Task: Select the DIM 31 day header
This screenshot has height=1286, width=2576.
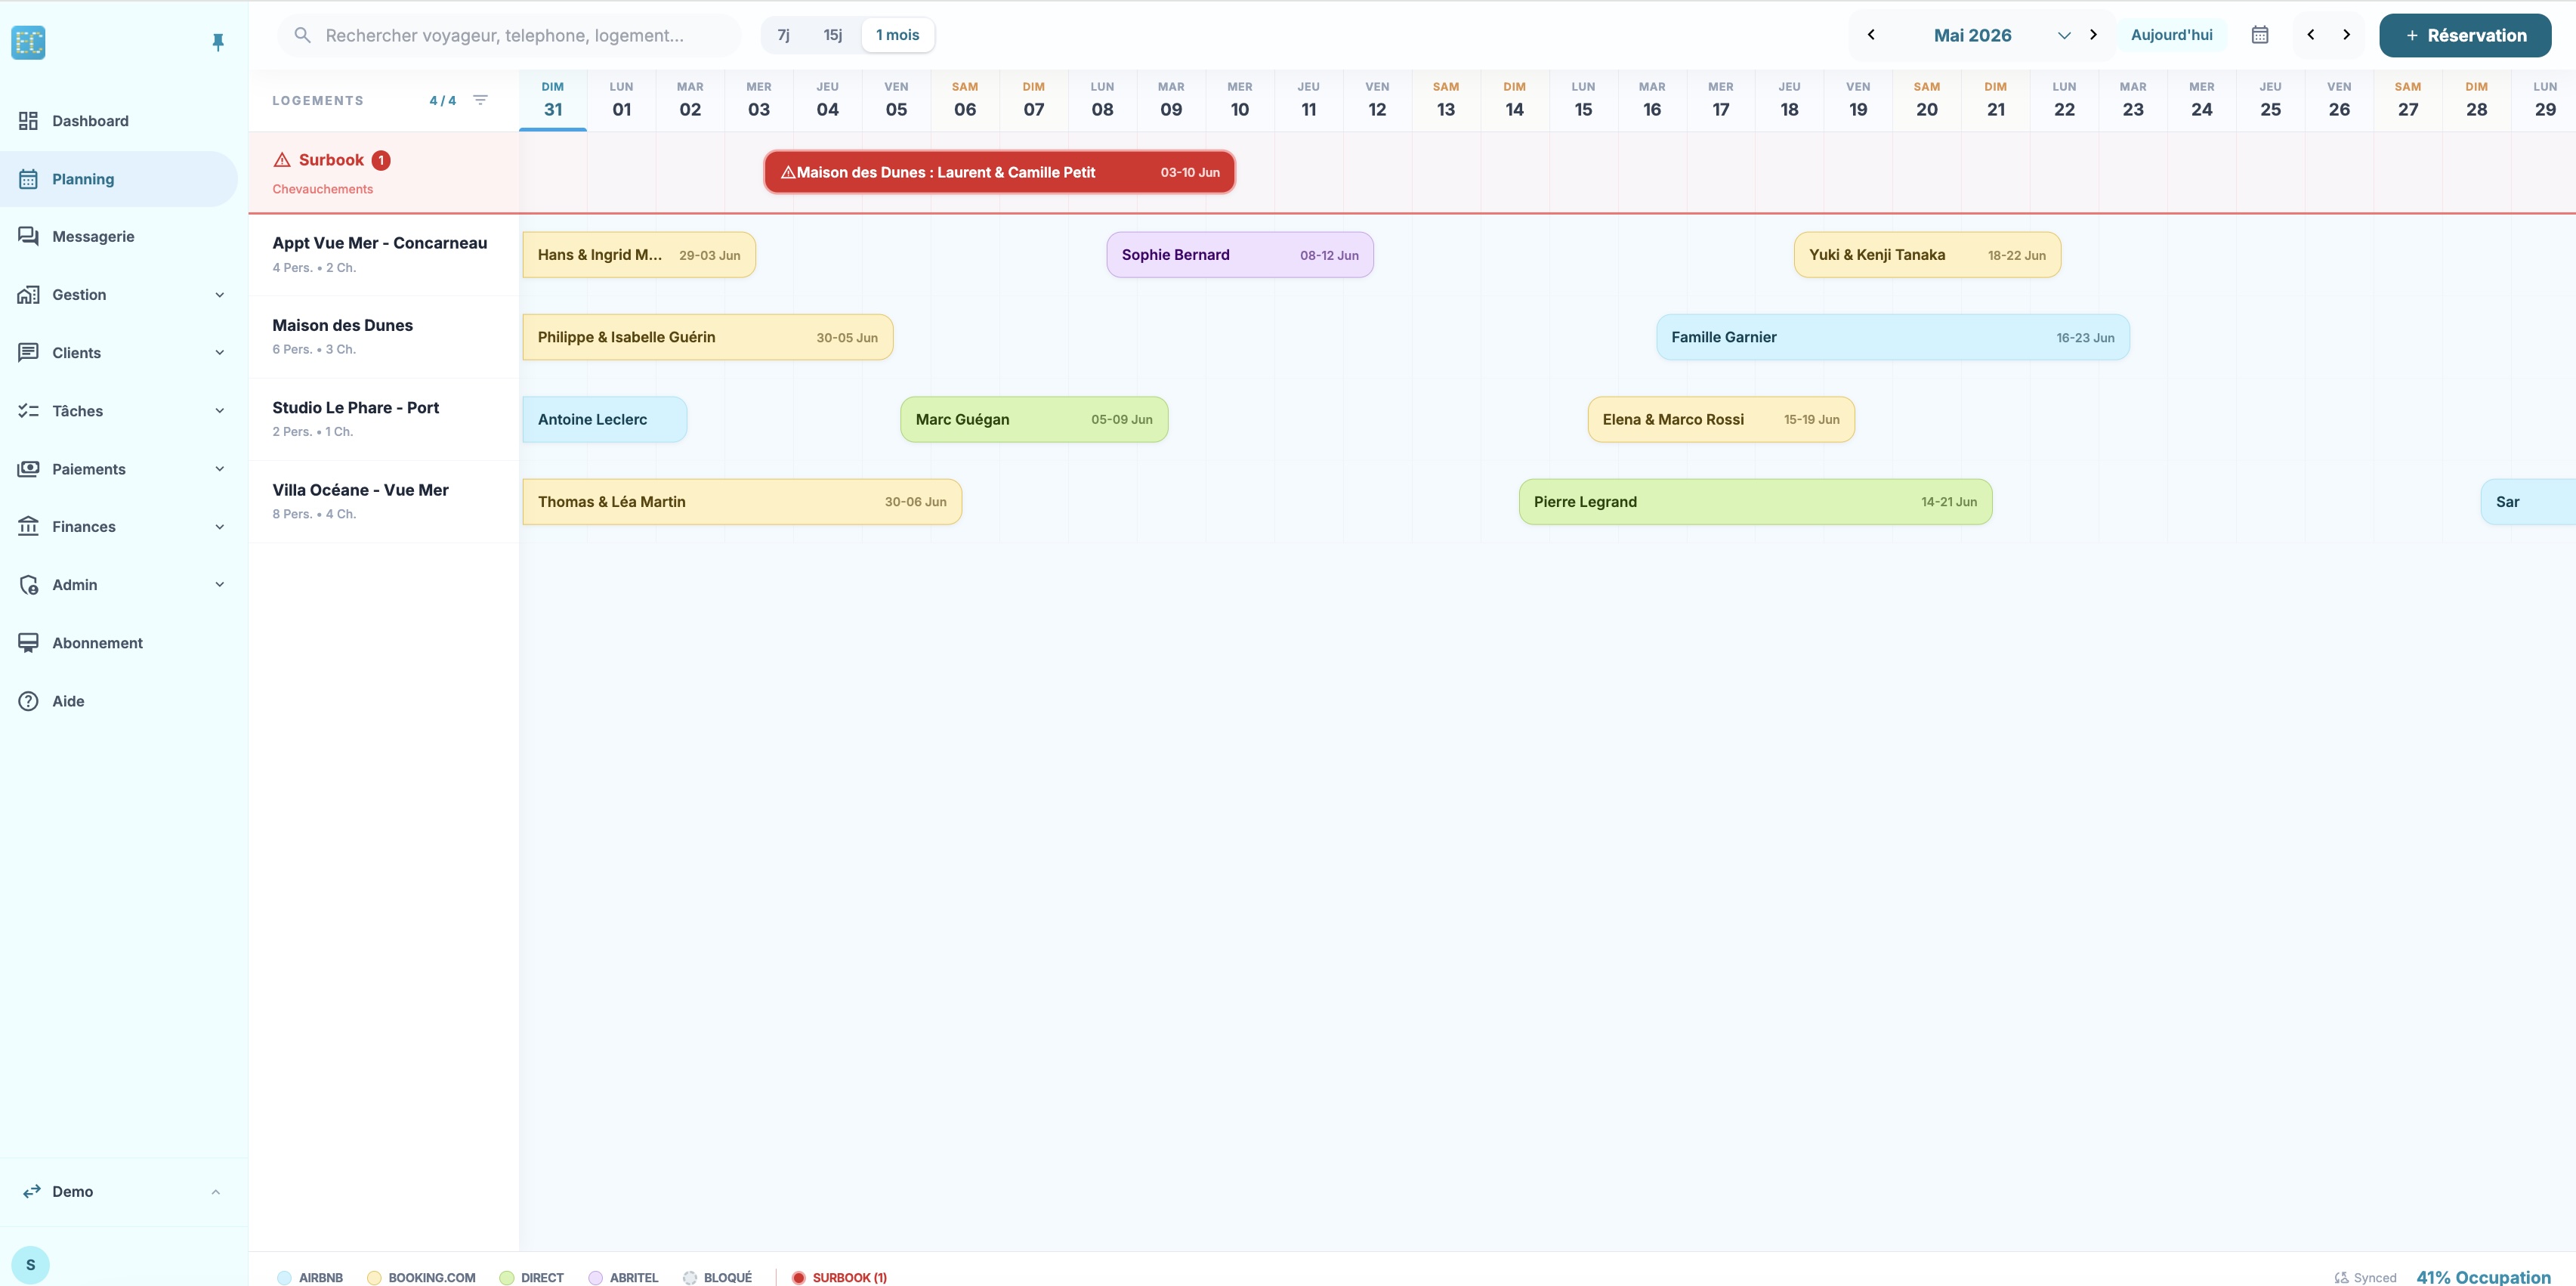Action: [x=553, y=100]
